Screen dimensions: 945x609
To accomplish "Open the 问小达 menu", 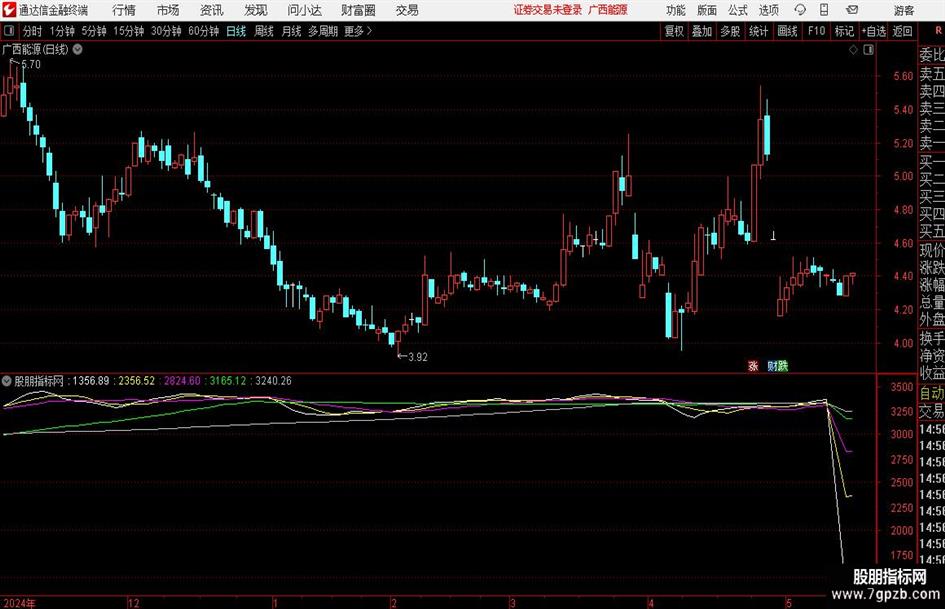I will [x=304, y=10].
